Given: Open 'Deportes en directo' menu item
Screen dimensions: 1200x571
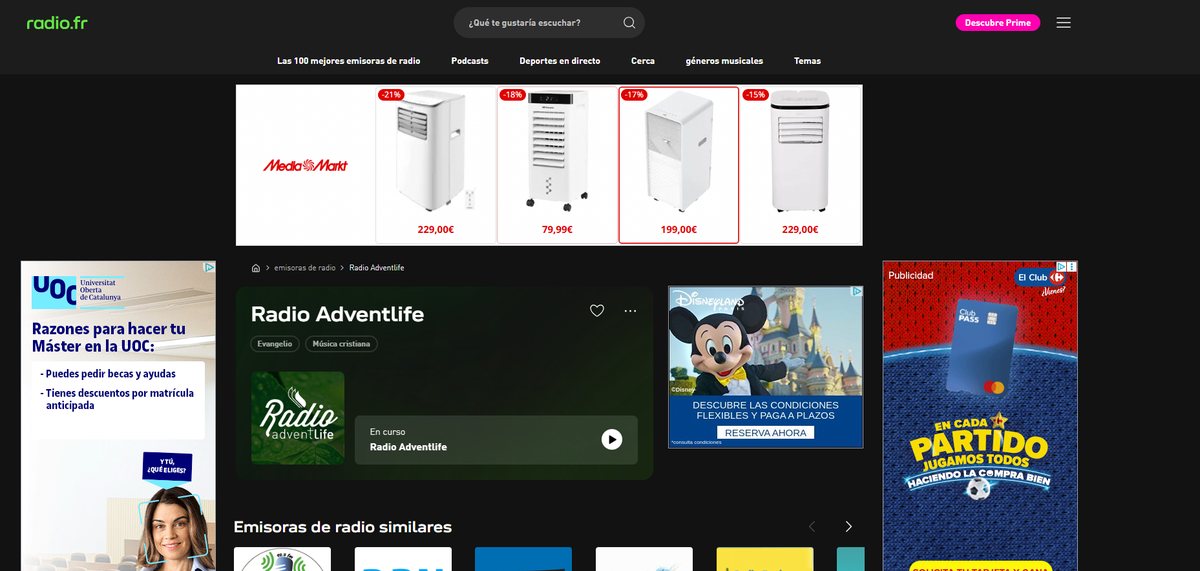Looking at the screenshot, I should click(560, 61).
